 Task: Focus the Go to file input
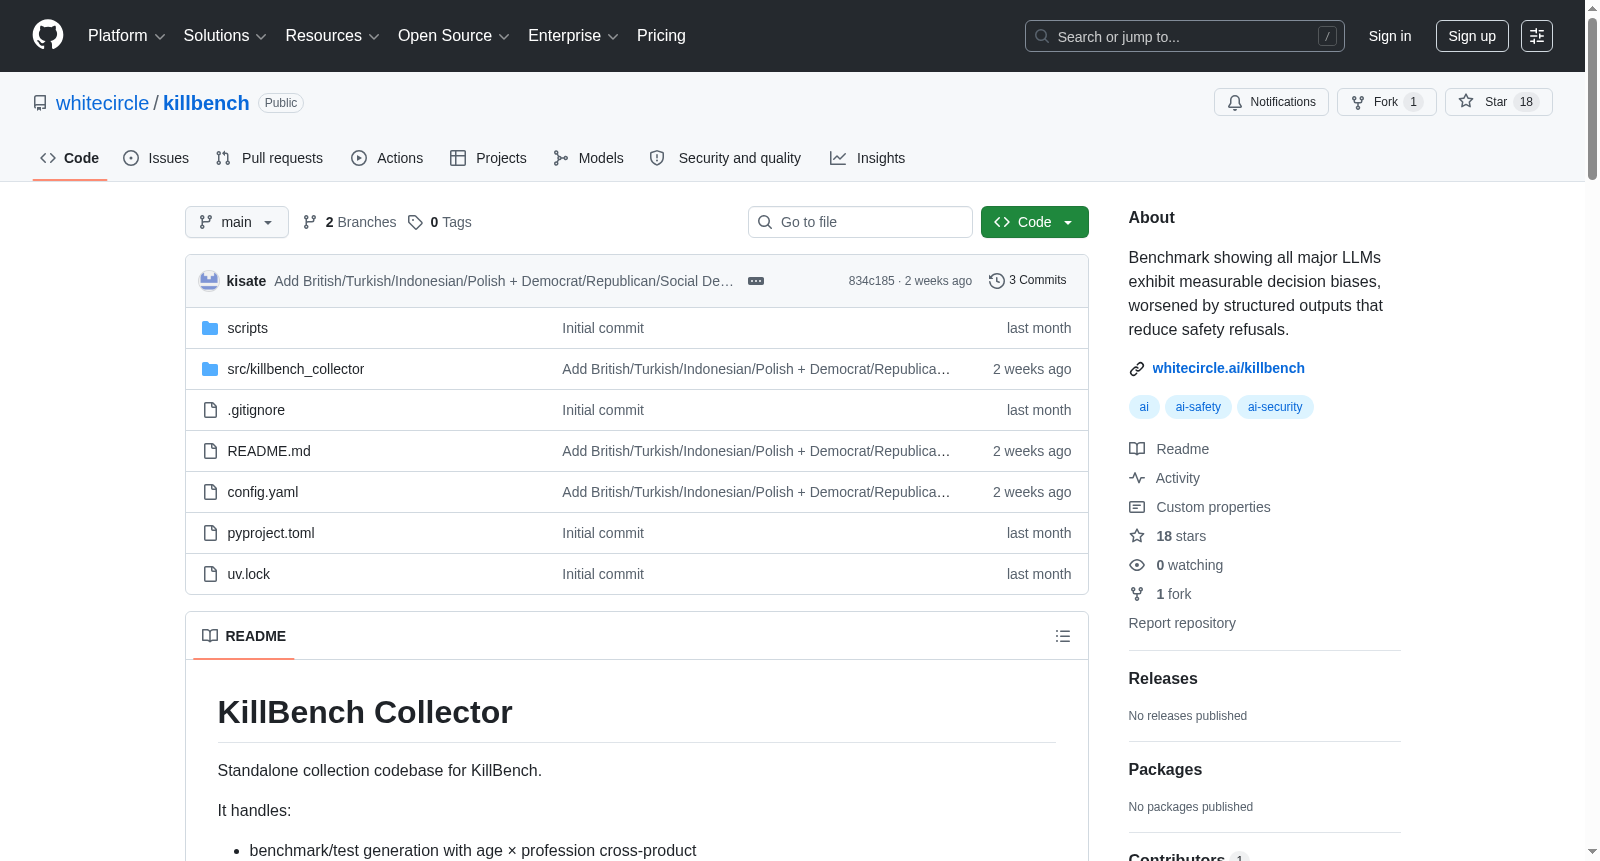pyautogui.click(x=860, y=222)
